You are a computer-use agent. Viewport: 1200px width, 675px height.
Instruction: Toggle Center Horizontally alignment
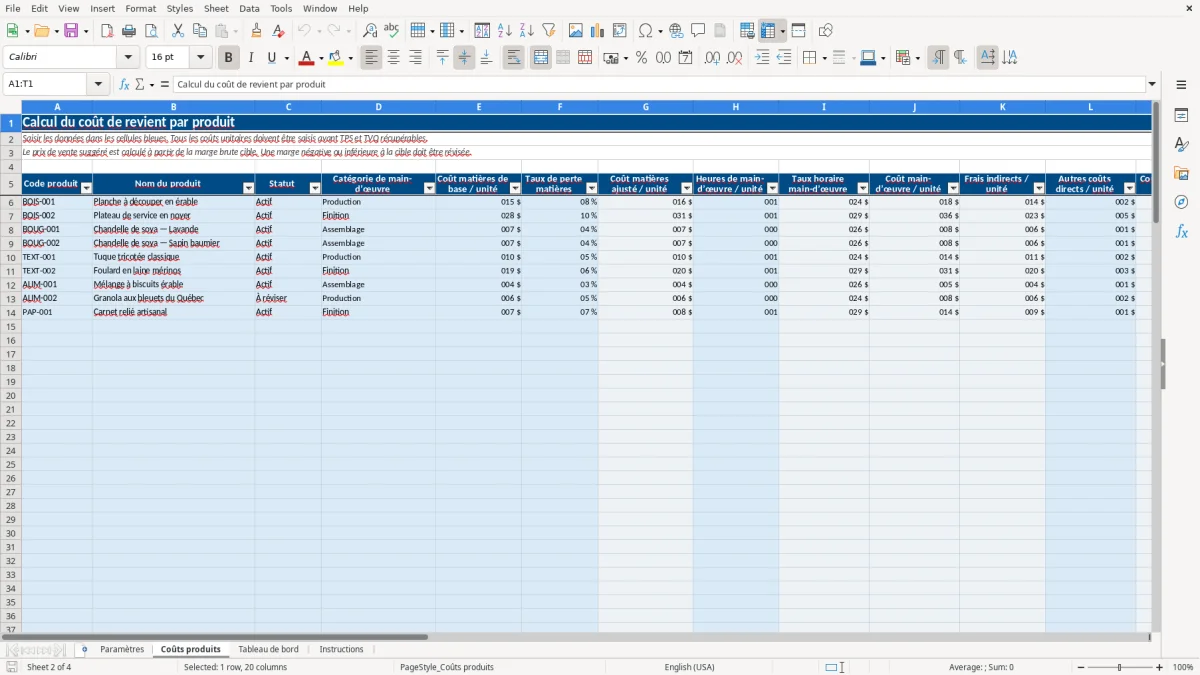[x=393, y=58]
